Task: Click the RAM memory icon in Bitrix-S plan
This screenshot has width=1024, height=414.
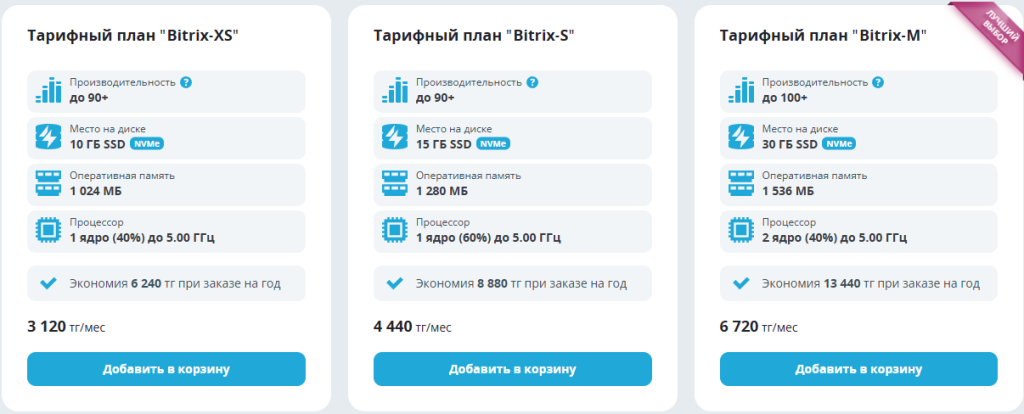Action: pyautogui.click(x=394, y=183)
